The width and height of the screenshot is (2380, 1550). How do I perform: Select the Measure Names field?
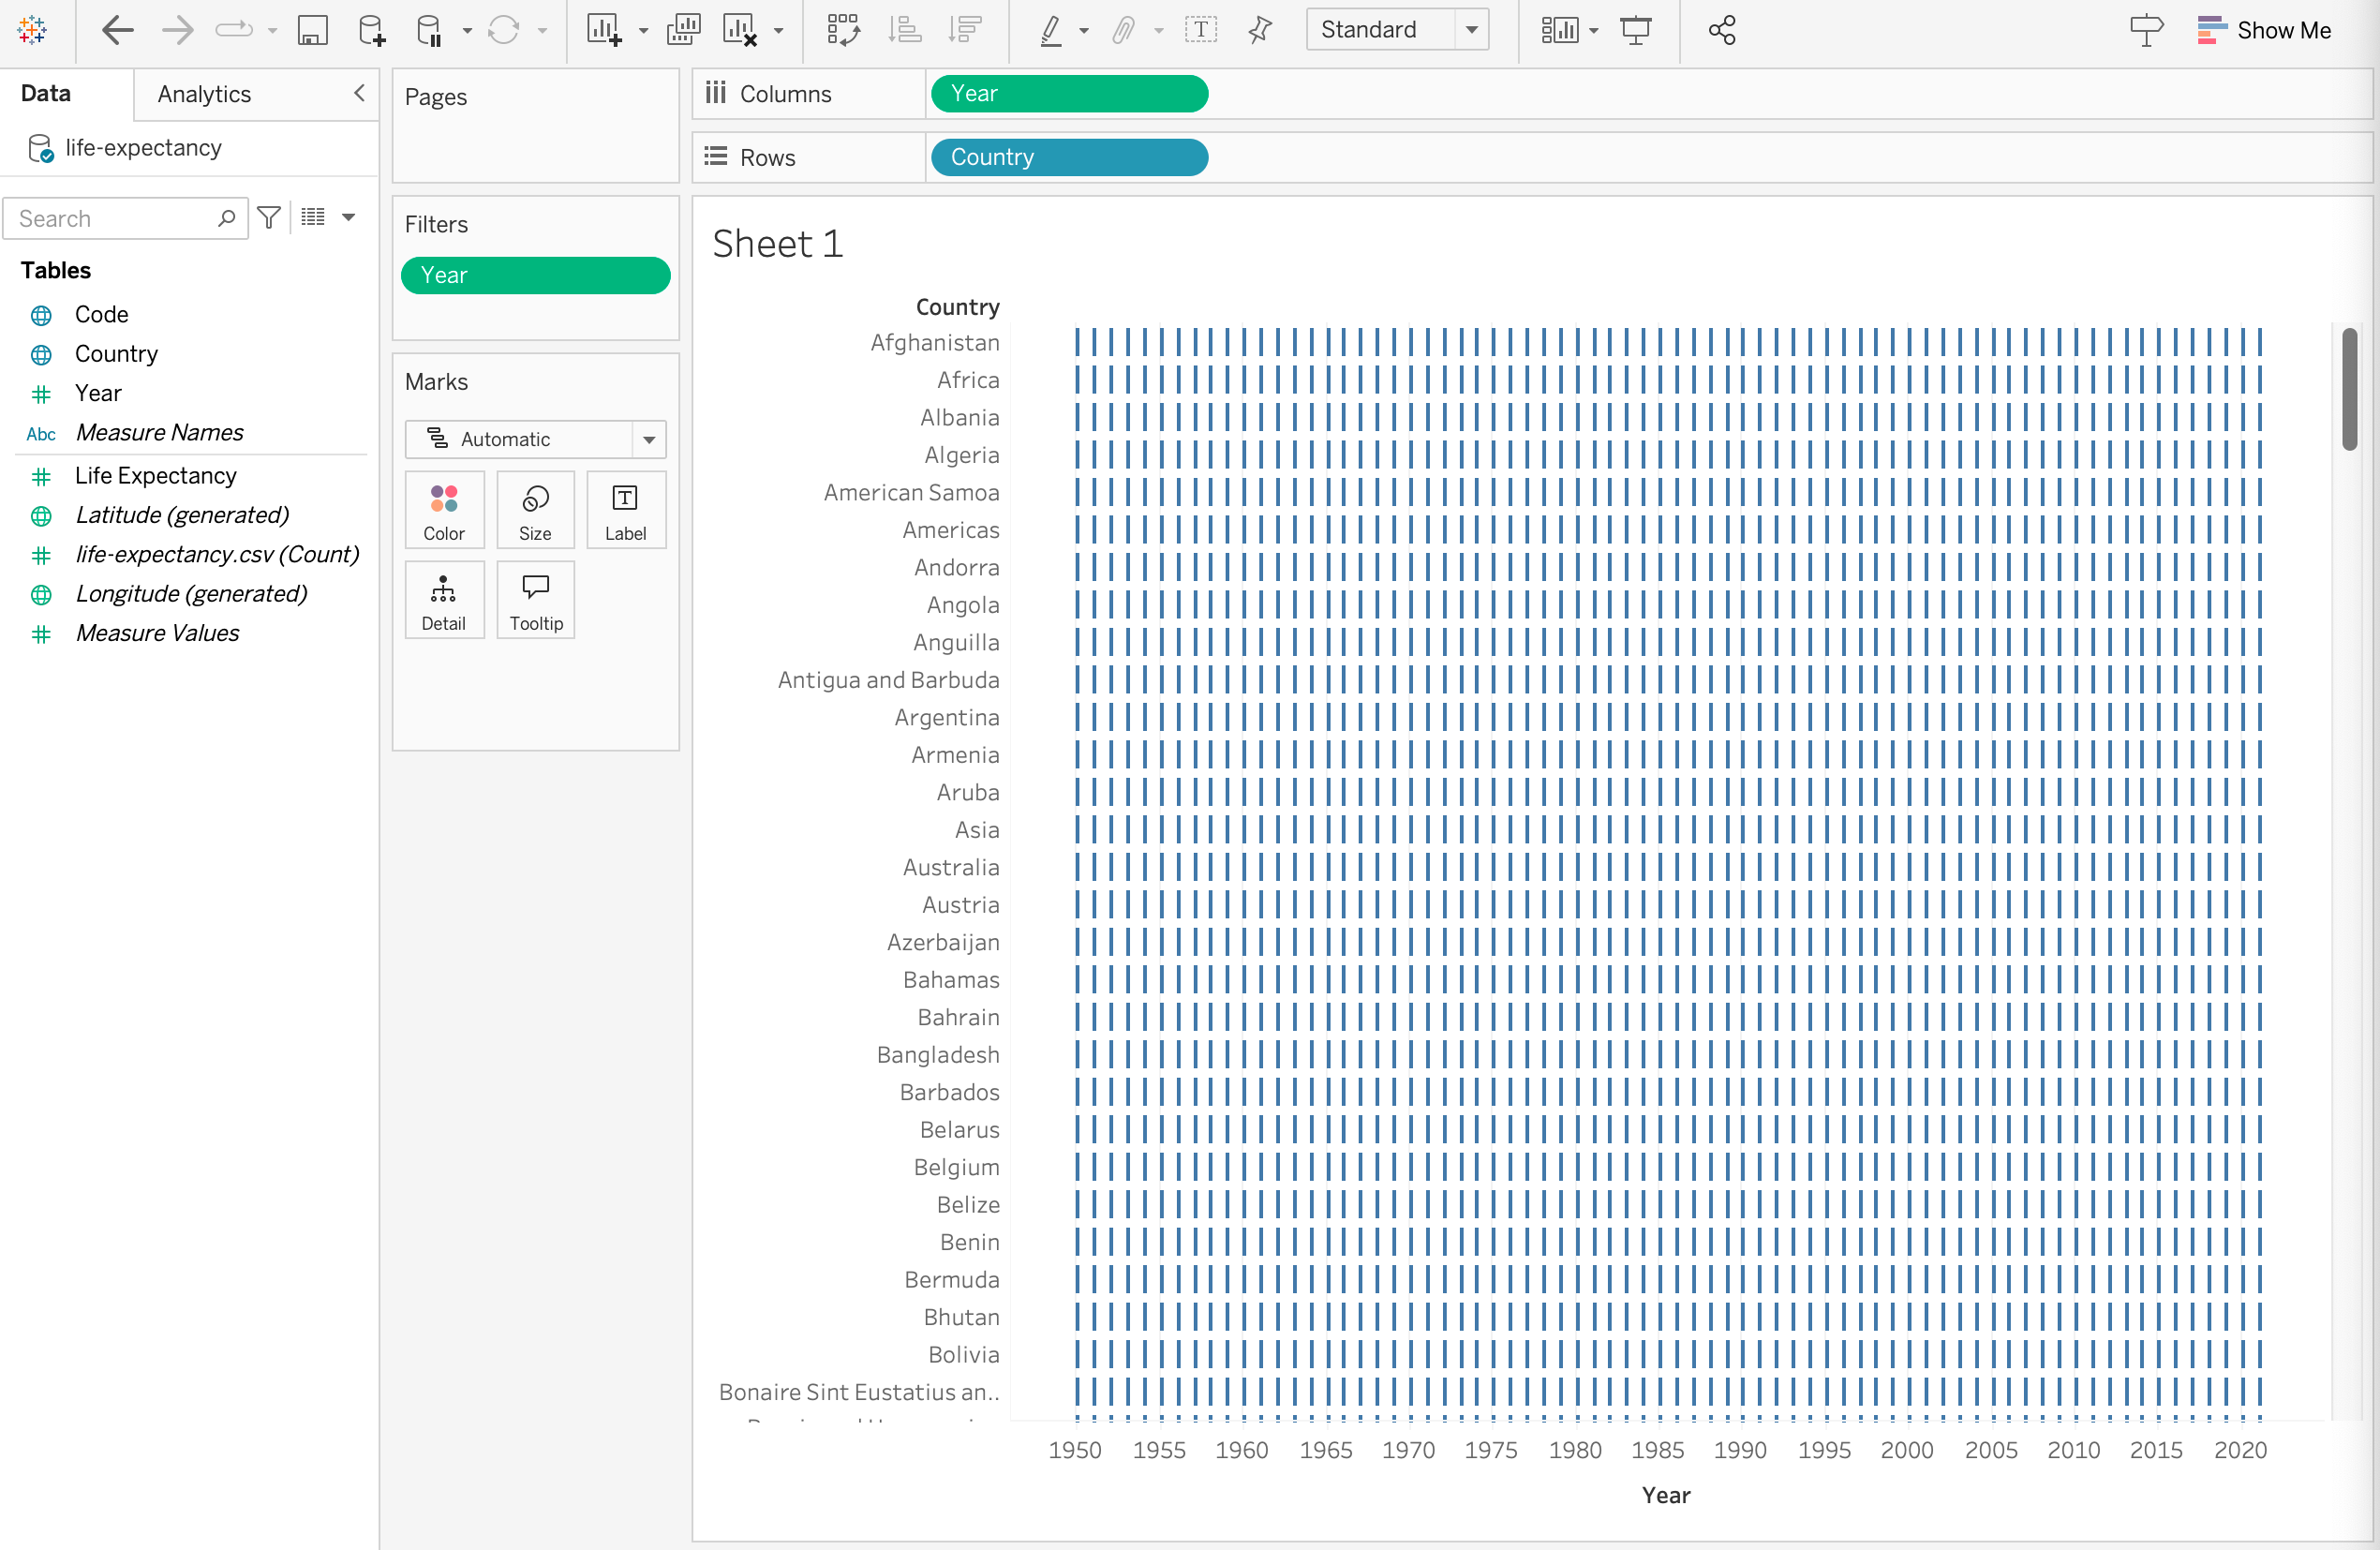(x=160, y=432)
